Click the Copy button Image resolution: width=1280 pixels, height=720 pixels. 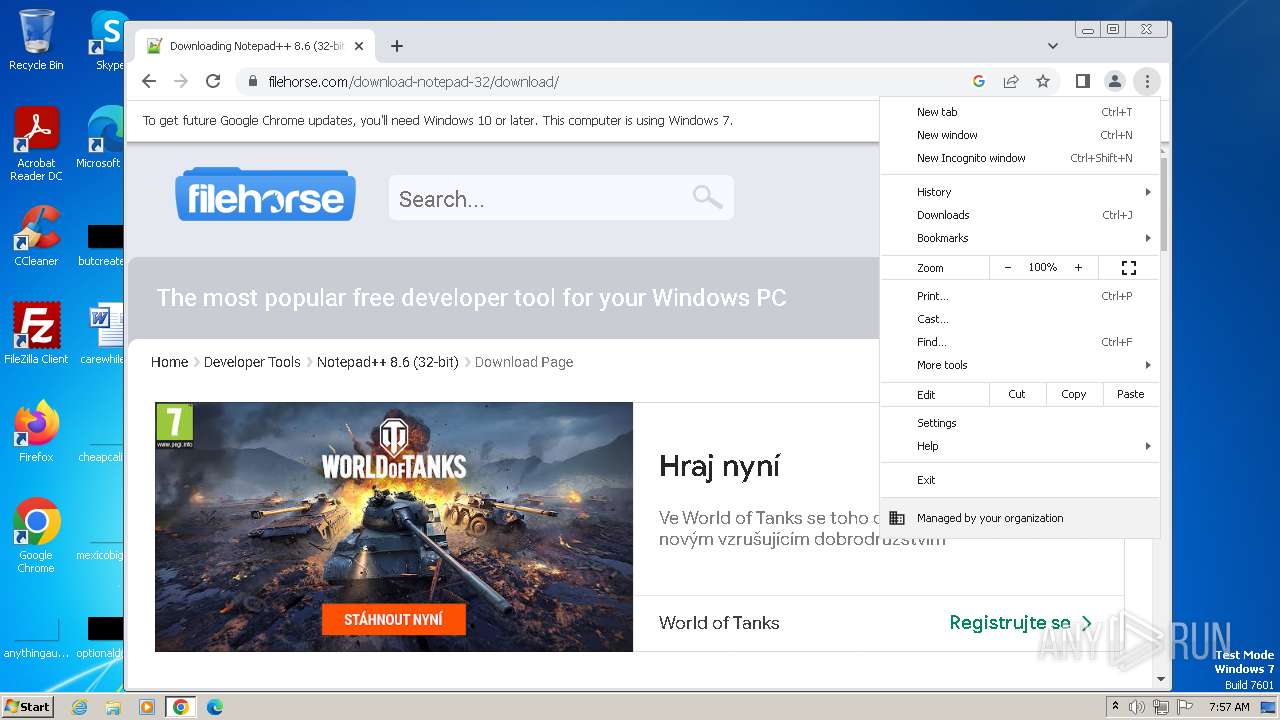click(1073, 394)
